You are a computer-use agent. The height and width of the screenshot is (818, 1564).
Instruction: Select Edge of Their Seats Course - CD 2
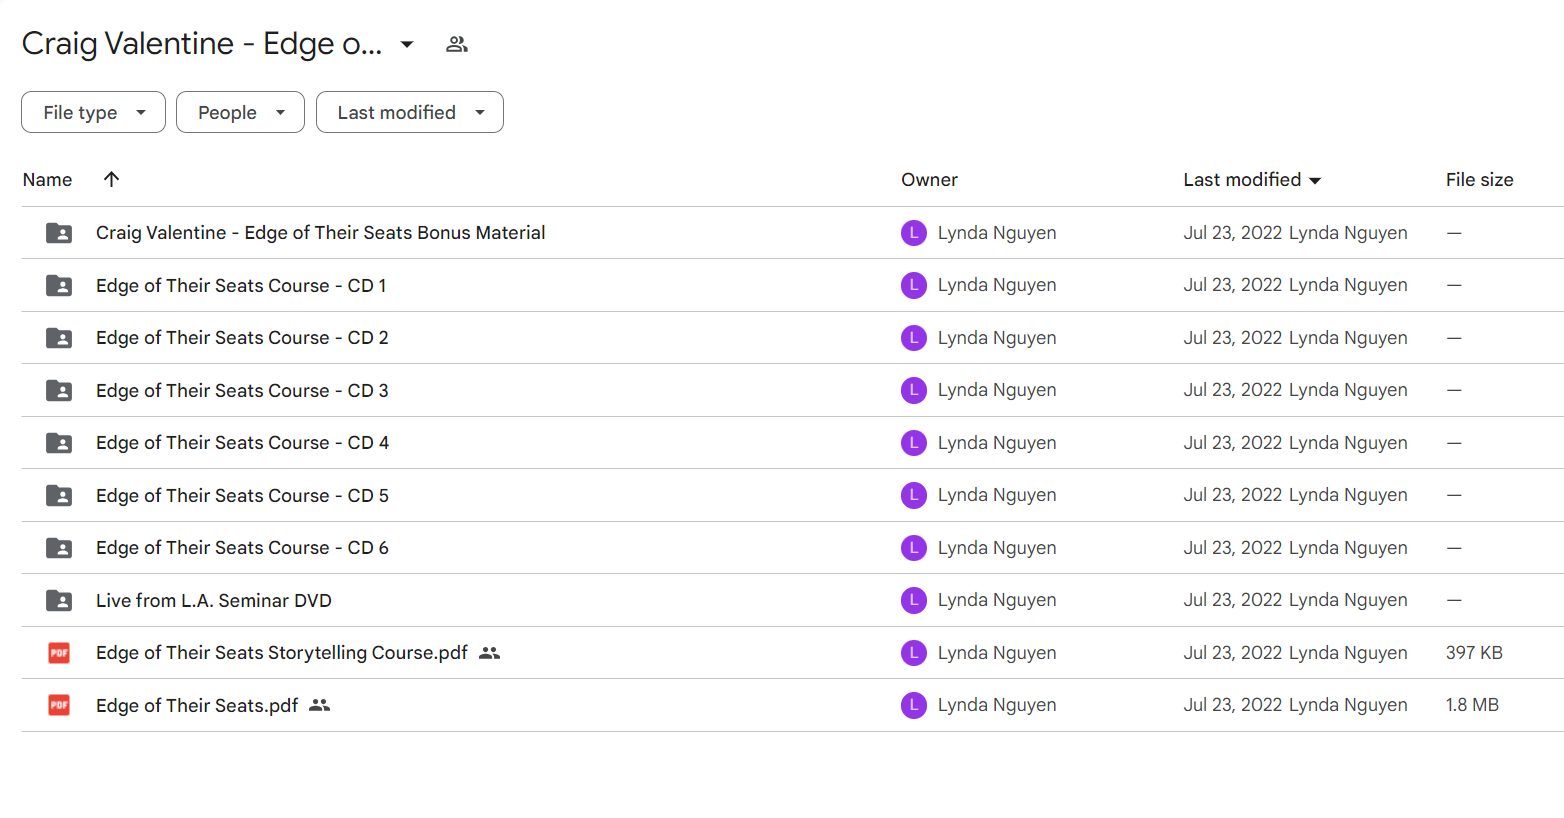[x=242, y=338]
